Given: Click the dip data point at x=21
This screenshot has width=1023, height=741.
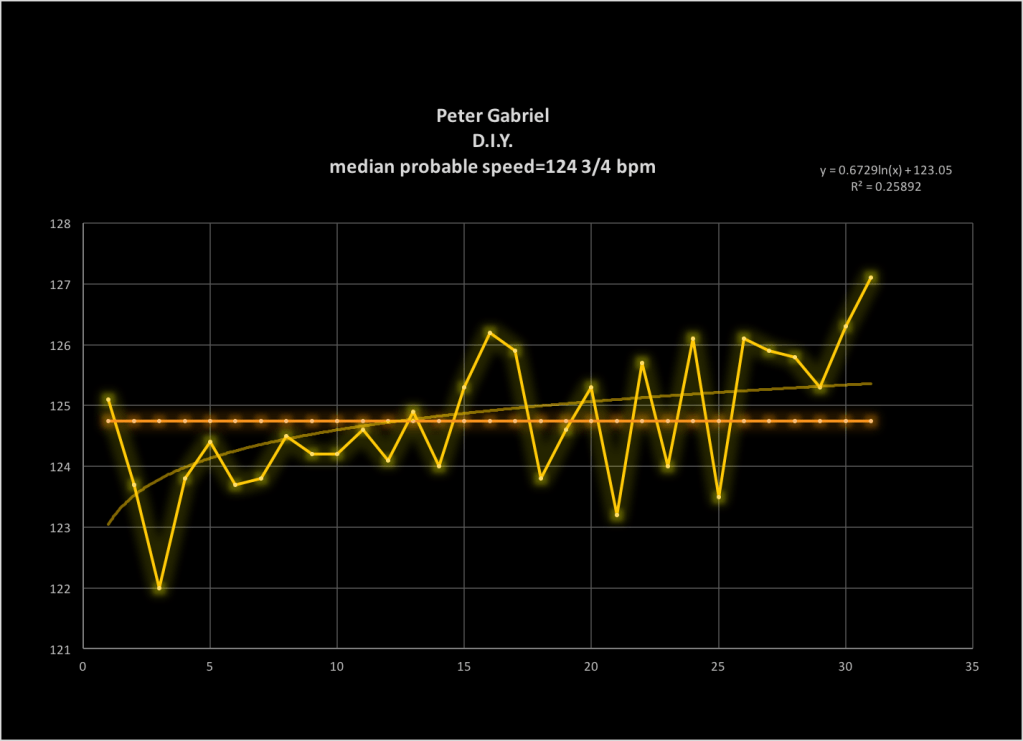Looking at the screenshot, I should tap(617, 515).
